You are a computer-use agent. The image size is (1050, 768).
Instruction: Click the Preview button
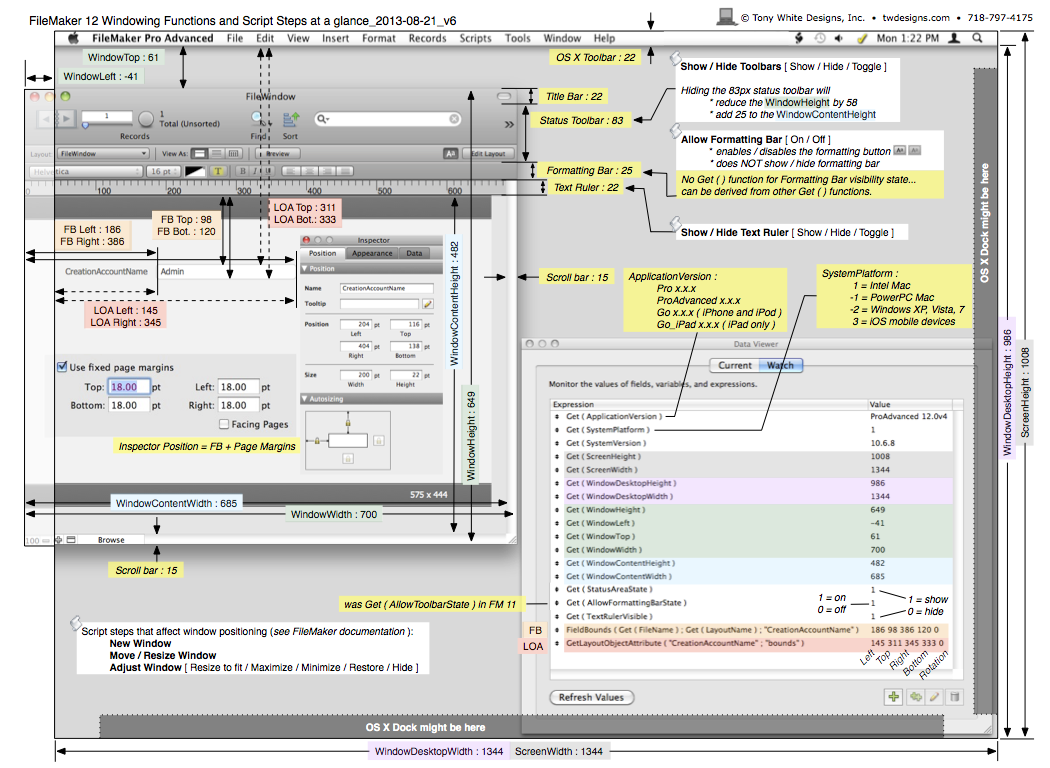(x=278, y=153)
